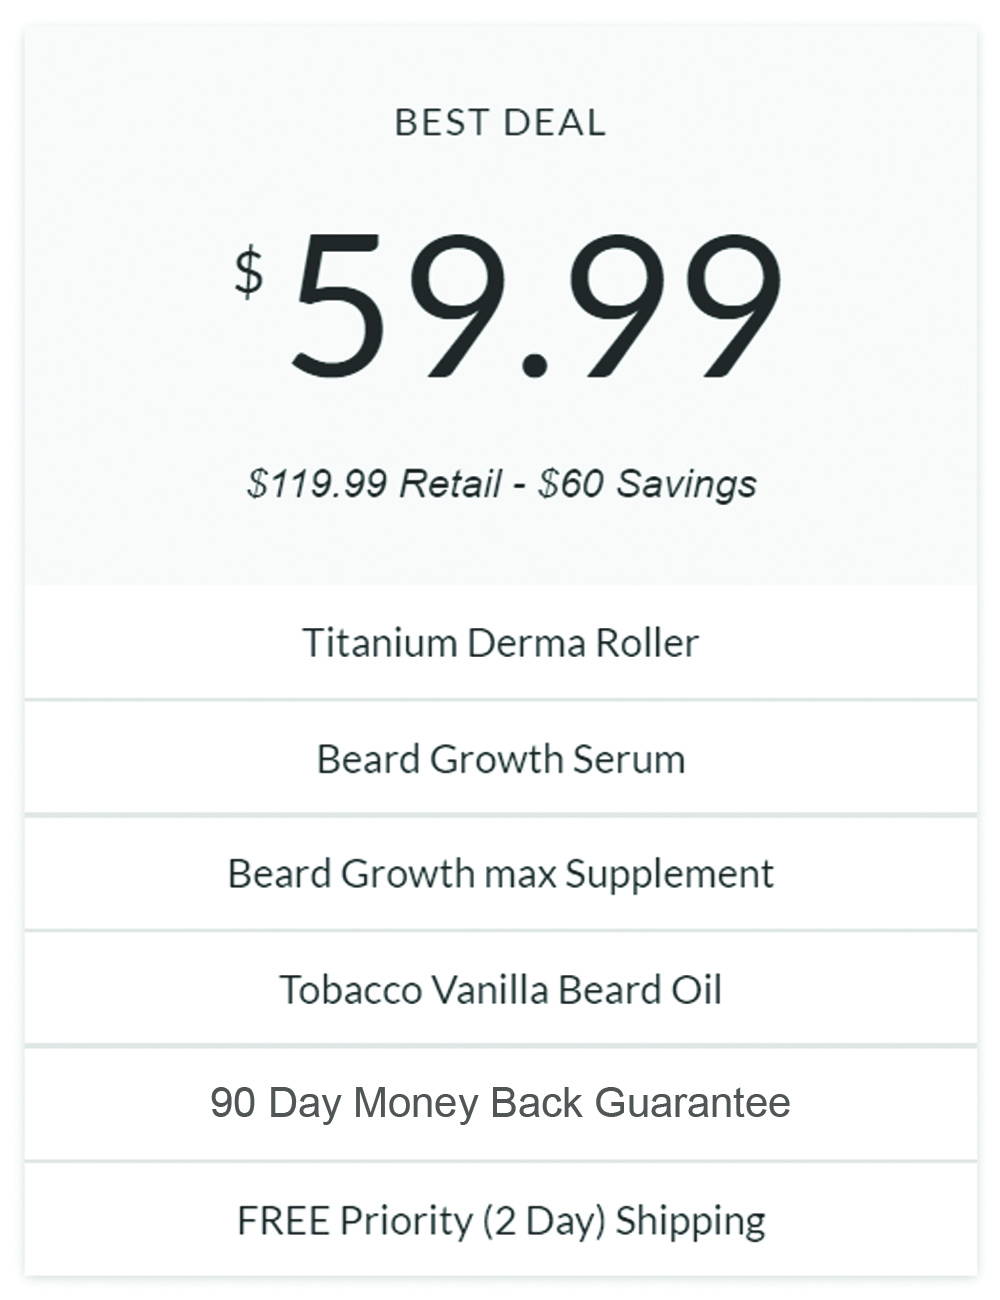The image size is (1000, 1300).
Task: Click the Titanium Derma Roller row
Action: 500,642
